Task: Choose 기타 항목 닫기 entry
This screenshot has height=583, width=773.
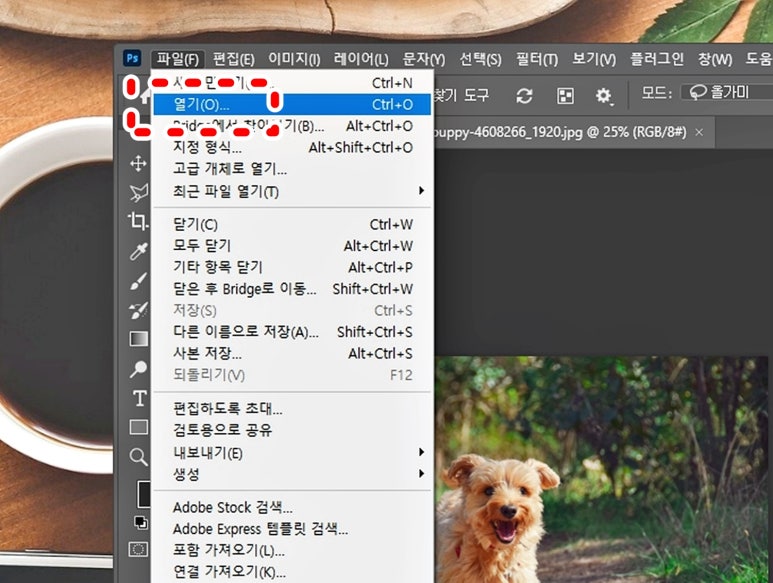Action: coord(292,267)
